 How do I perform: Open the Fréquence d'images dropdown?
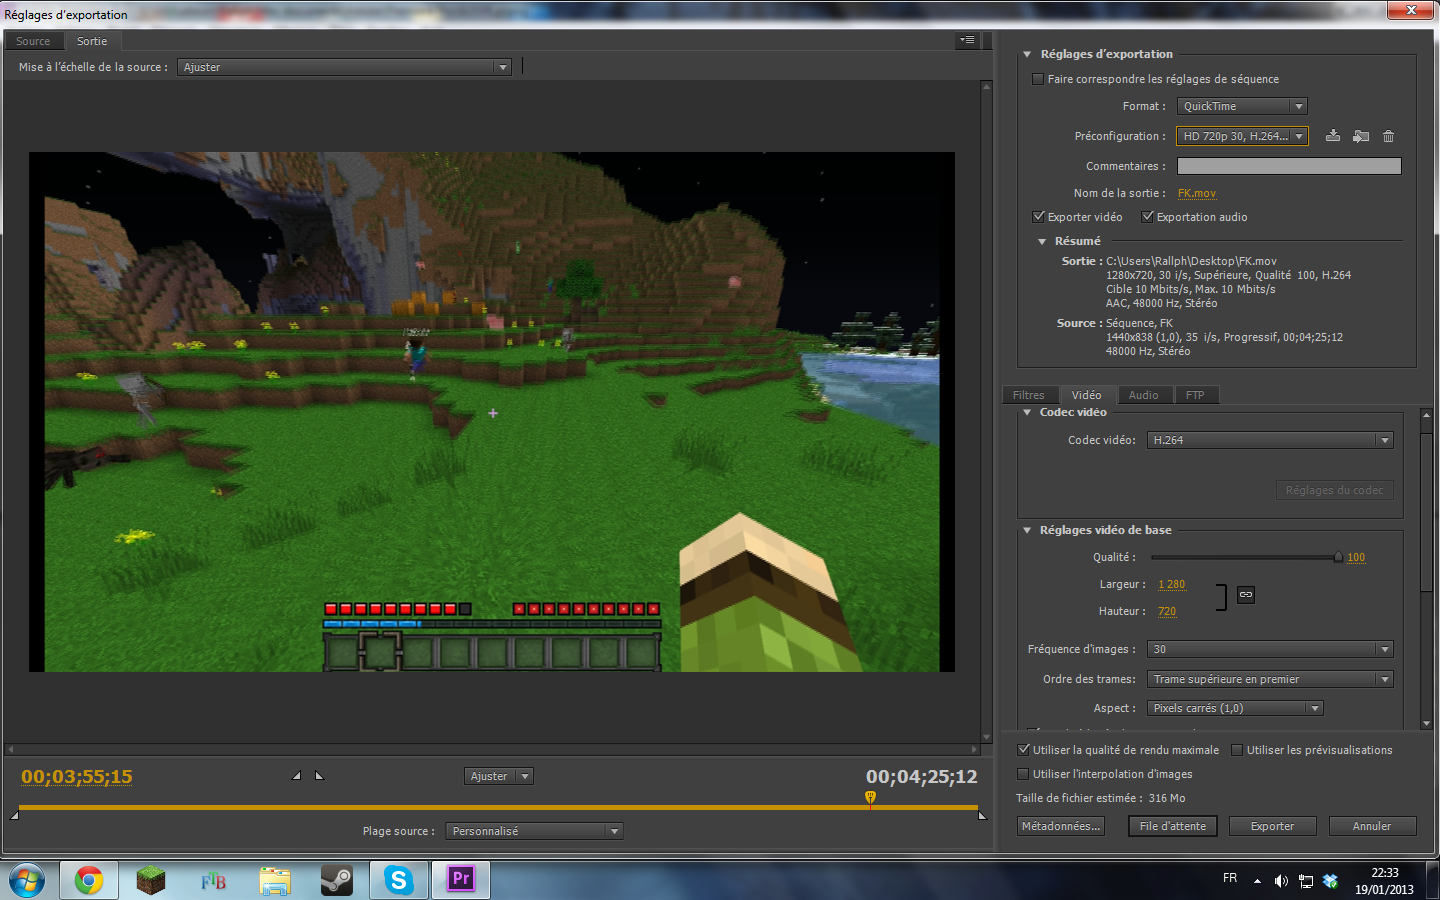pos(1270,649)
